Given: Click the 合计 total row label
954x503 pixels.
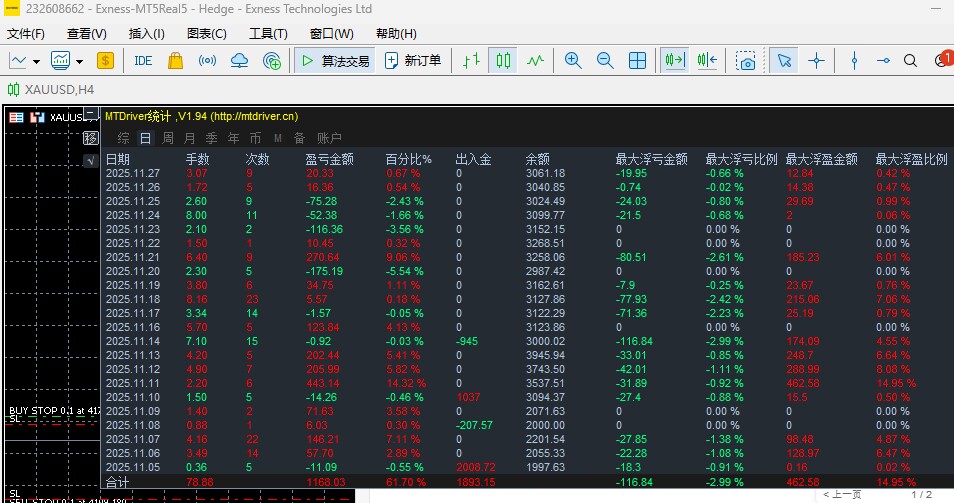Looking at the screenshot, I should pyautogui.click(x=117, y=482).
